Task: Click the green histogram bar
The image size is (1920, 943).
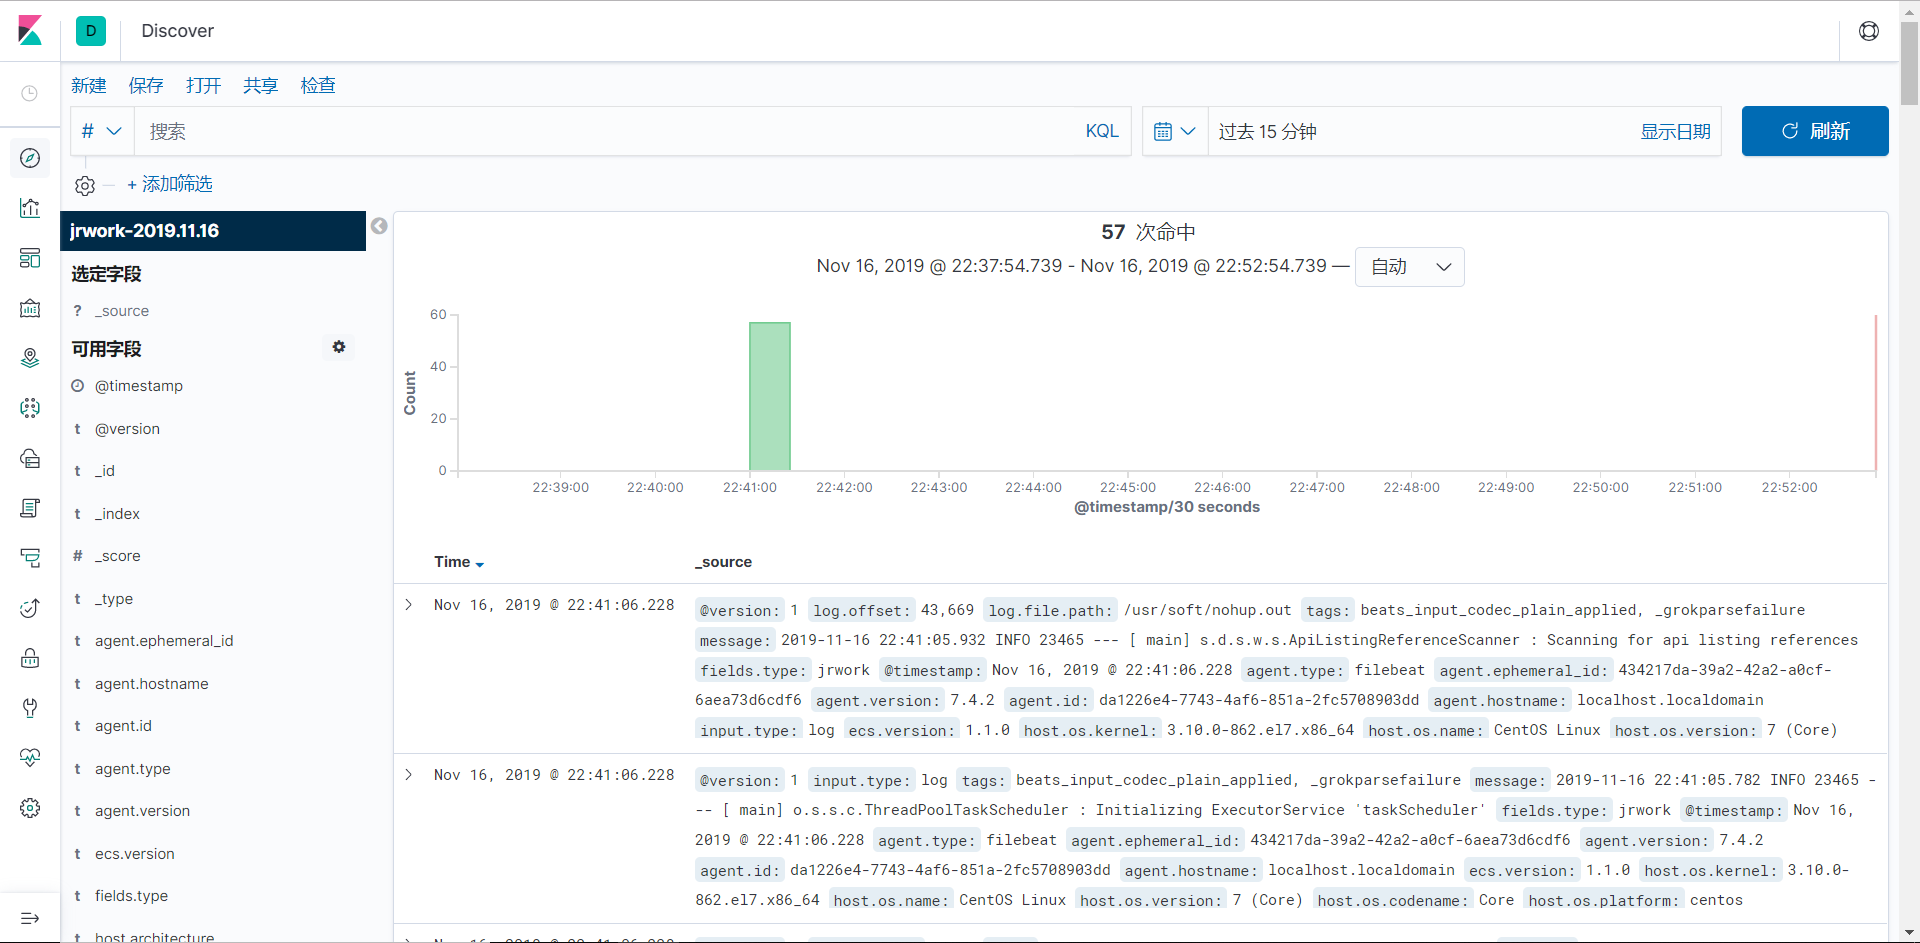Action: [x=770, y=396]
